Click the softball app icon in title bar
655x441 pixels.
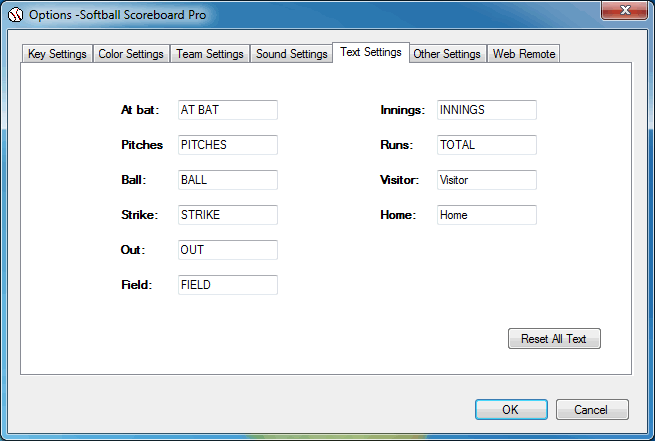point(16,14)
